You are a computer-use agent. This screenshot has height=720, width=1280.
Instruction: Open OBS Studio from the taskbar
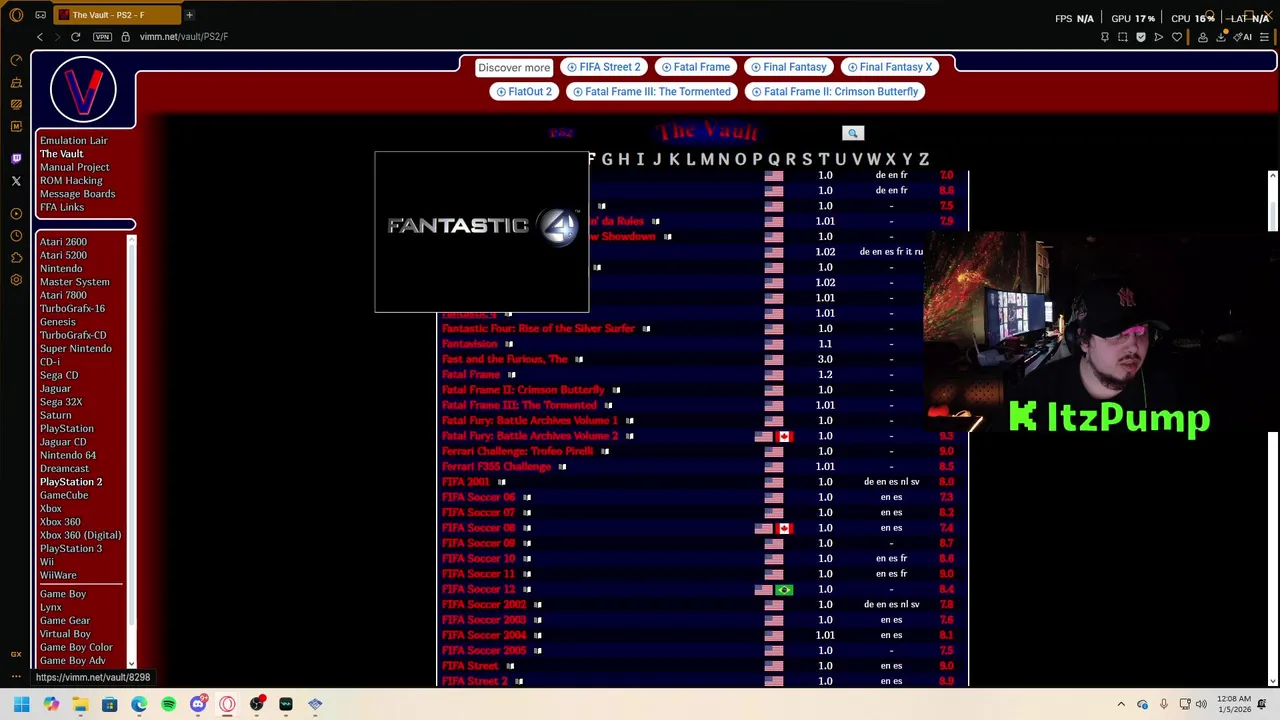(x=257, y=704)
